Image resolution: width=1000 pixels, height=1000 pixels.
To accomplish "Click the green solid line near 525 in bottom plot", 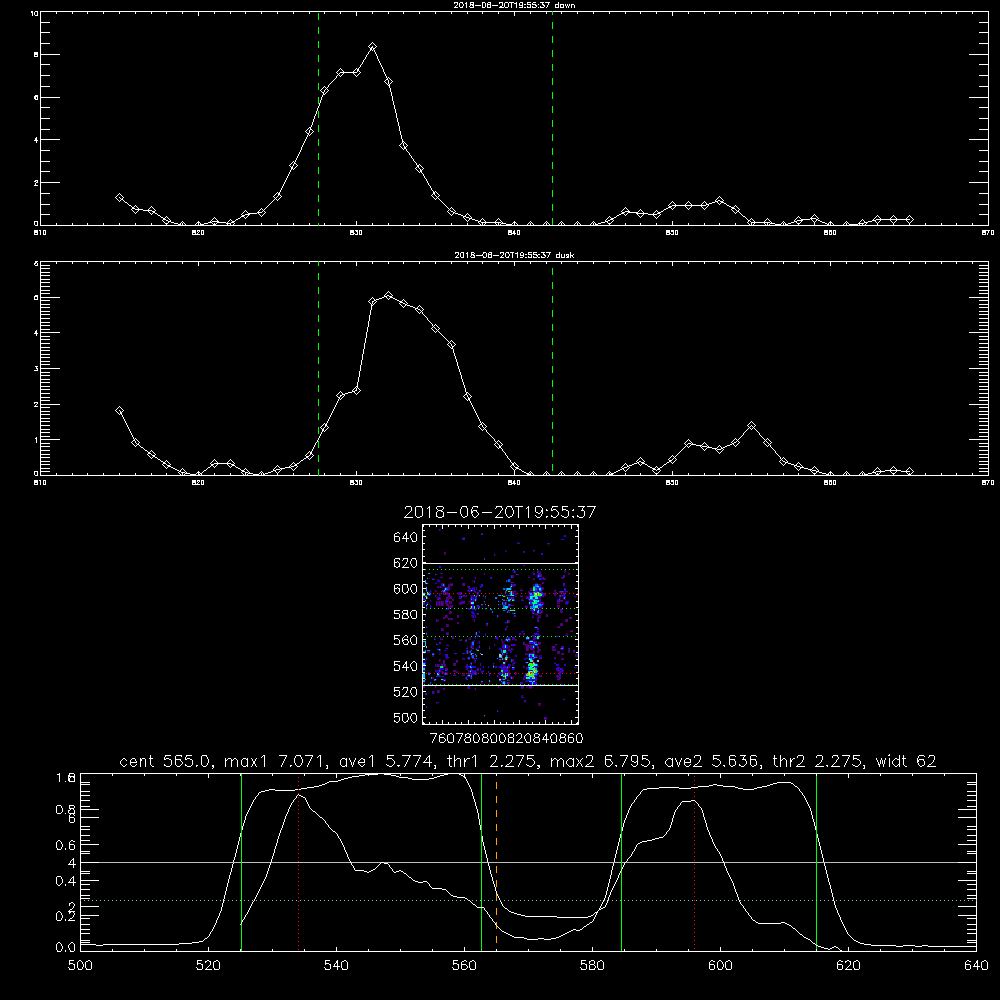I will (241, 861).
